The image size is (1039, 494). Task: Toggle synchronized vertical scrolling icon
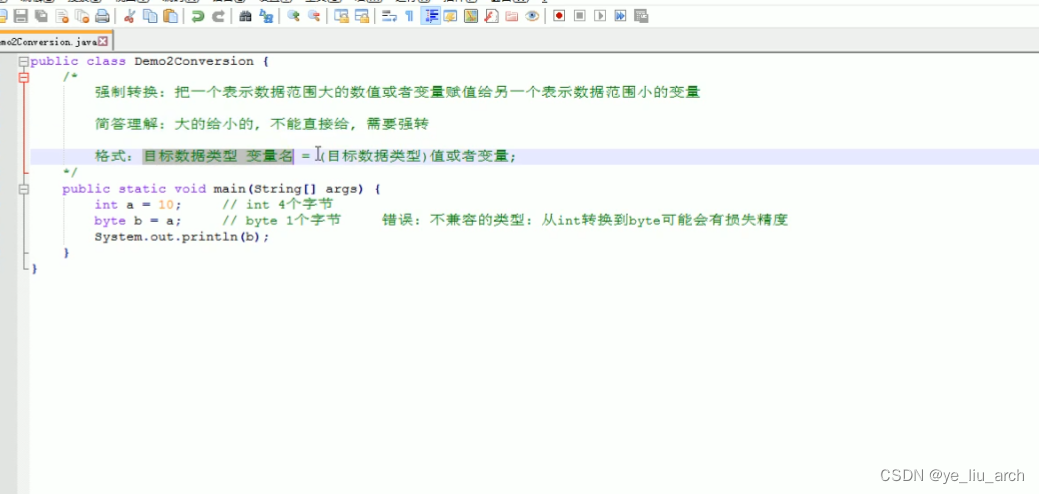coord(341,16)
